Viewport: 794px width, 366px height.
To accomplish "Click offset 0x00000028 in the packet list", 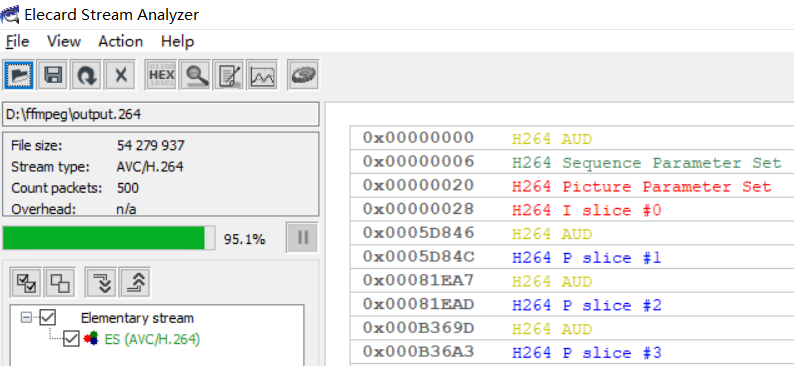I will (418, 210).
